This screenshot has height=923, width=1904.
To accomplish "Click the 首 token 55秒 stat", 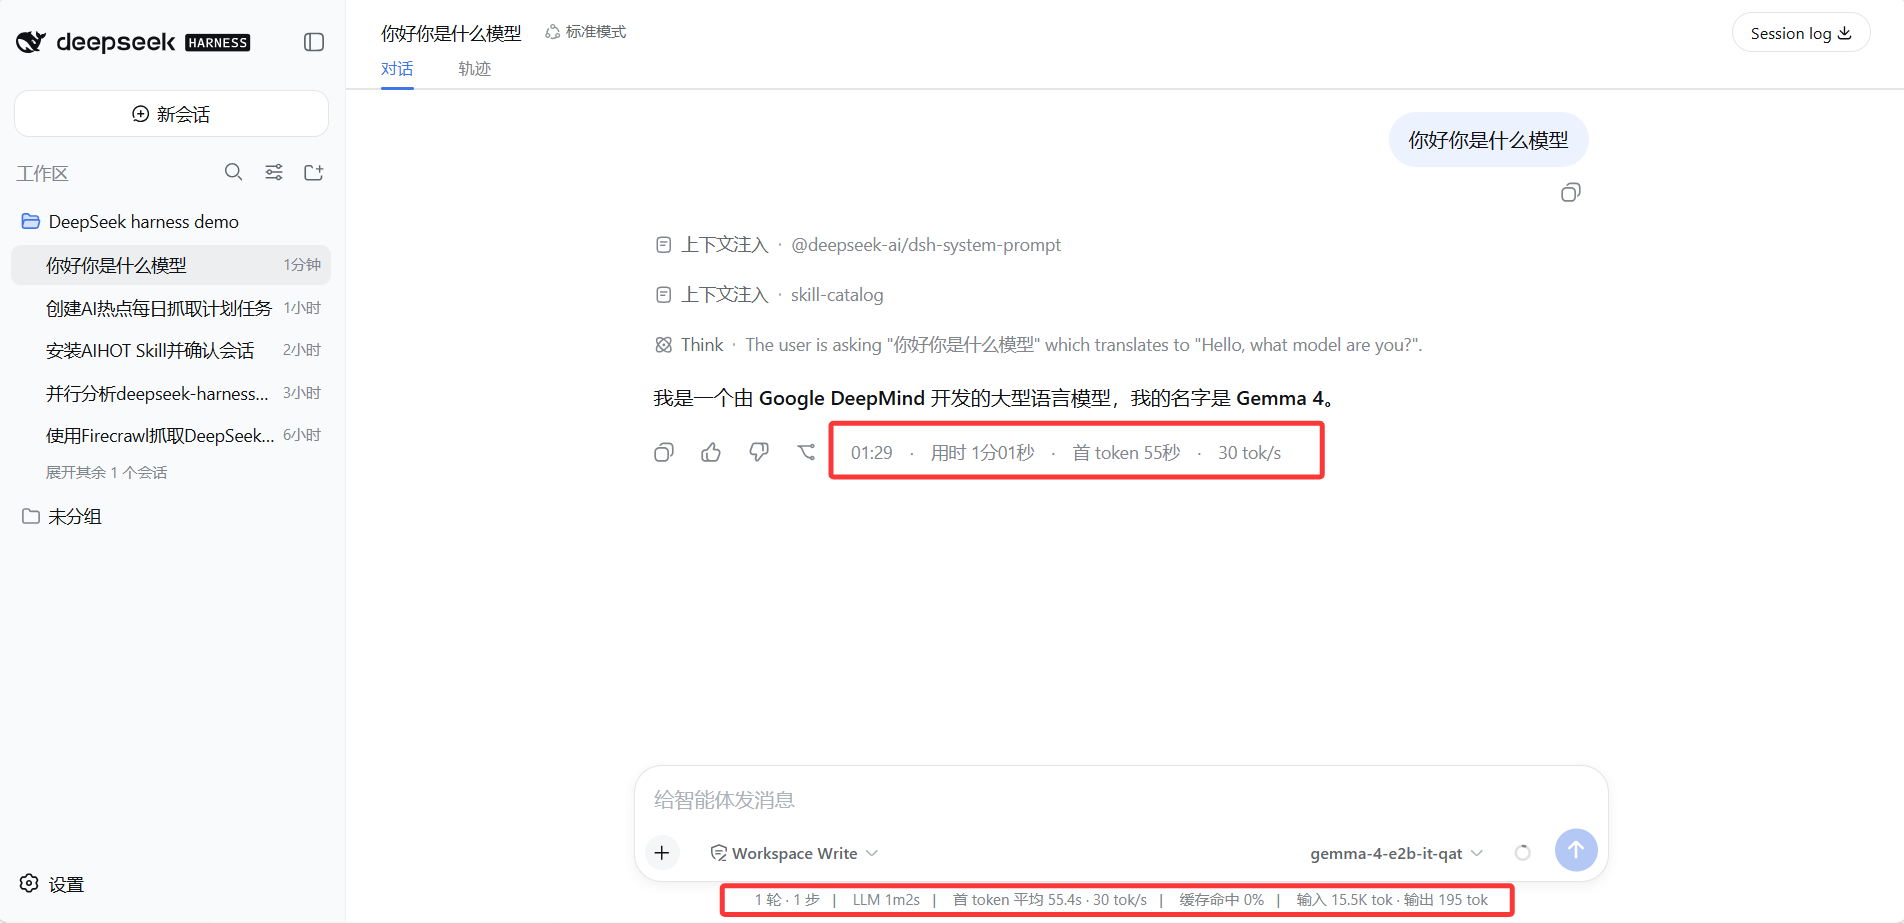I will [x=1126, y=453].
